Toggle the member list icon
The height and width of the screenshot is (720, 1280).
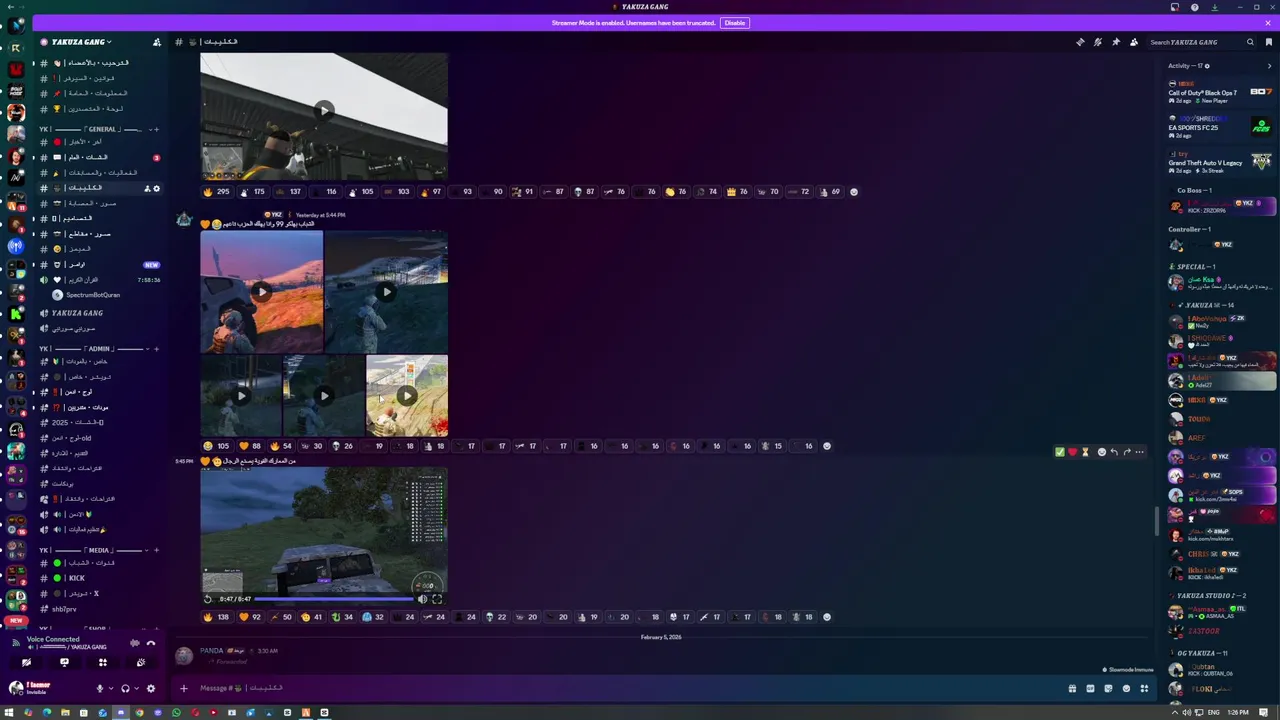[x=1134, y=42]
